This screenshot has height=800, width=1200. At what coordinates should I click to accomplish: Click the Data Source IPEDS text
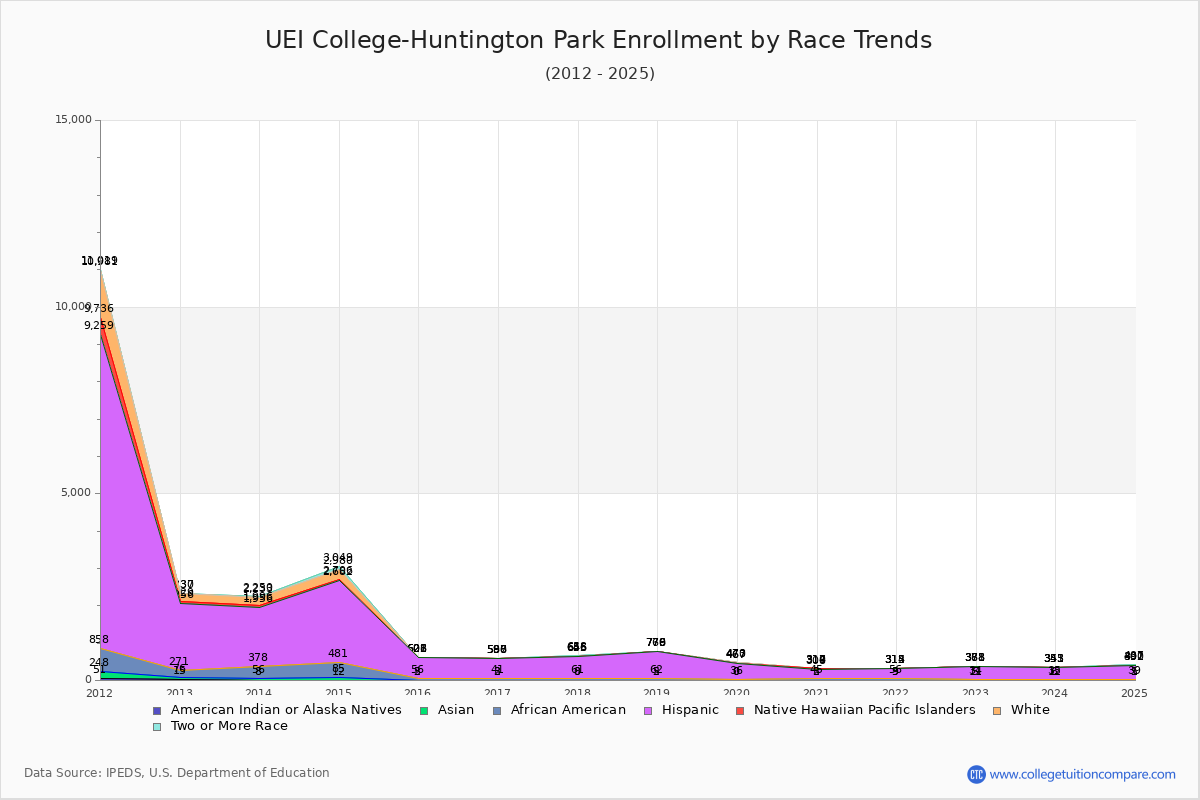177,773
